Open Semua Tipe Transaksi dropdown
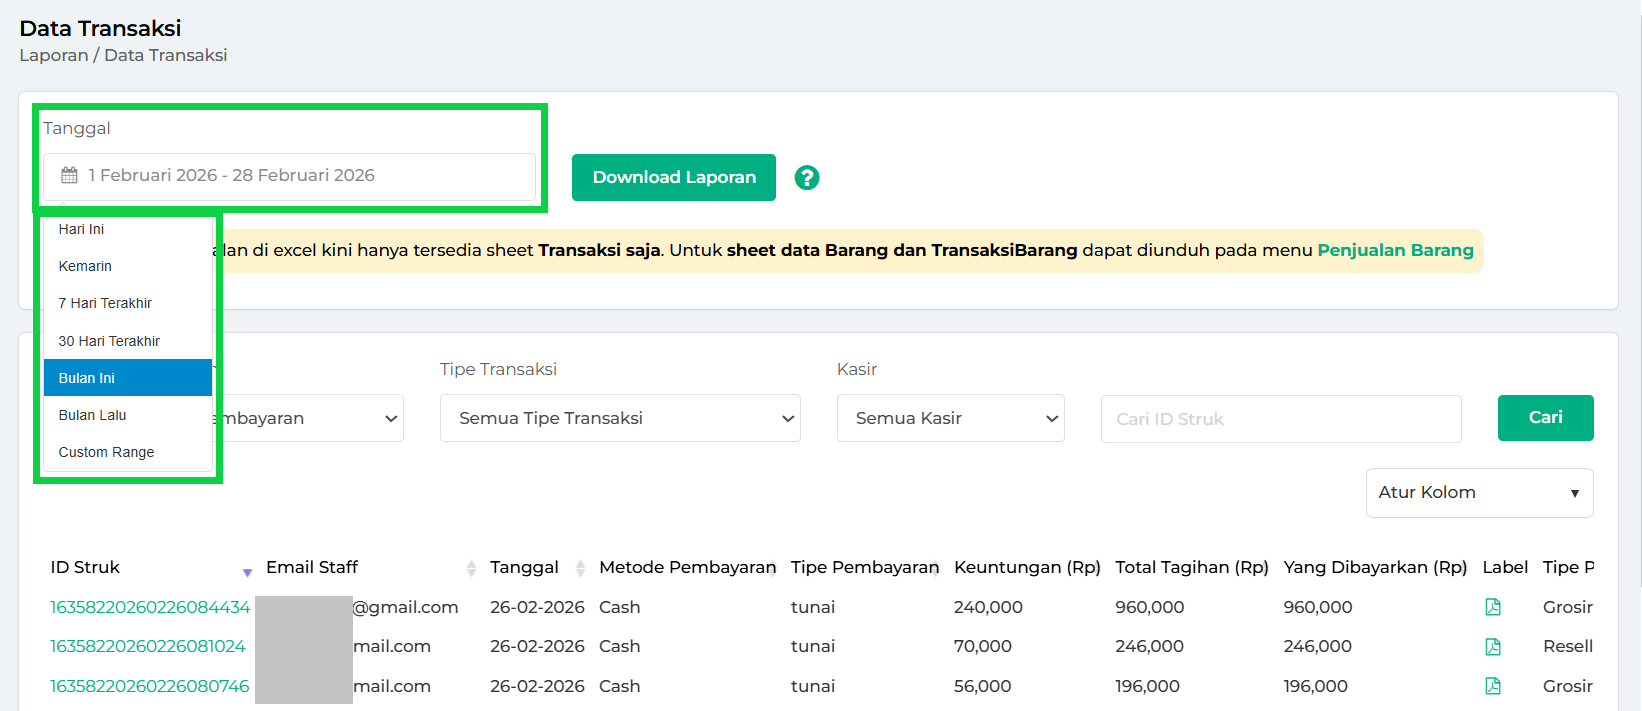Viewport: 1642px width, 711px height. coord(619,418)
